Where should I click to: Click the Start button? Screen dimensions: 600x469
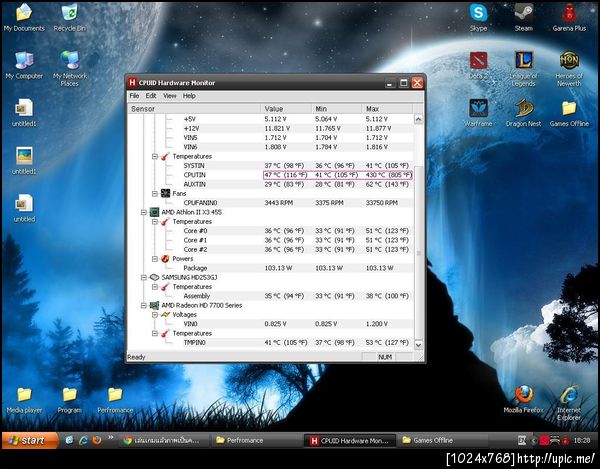pyautogui.click(x=30, y=441)
